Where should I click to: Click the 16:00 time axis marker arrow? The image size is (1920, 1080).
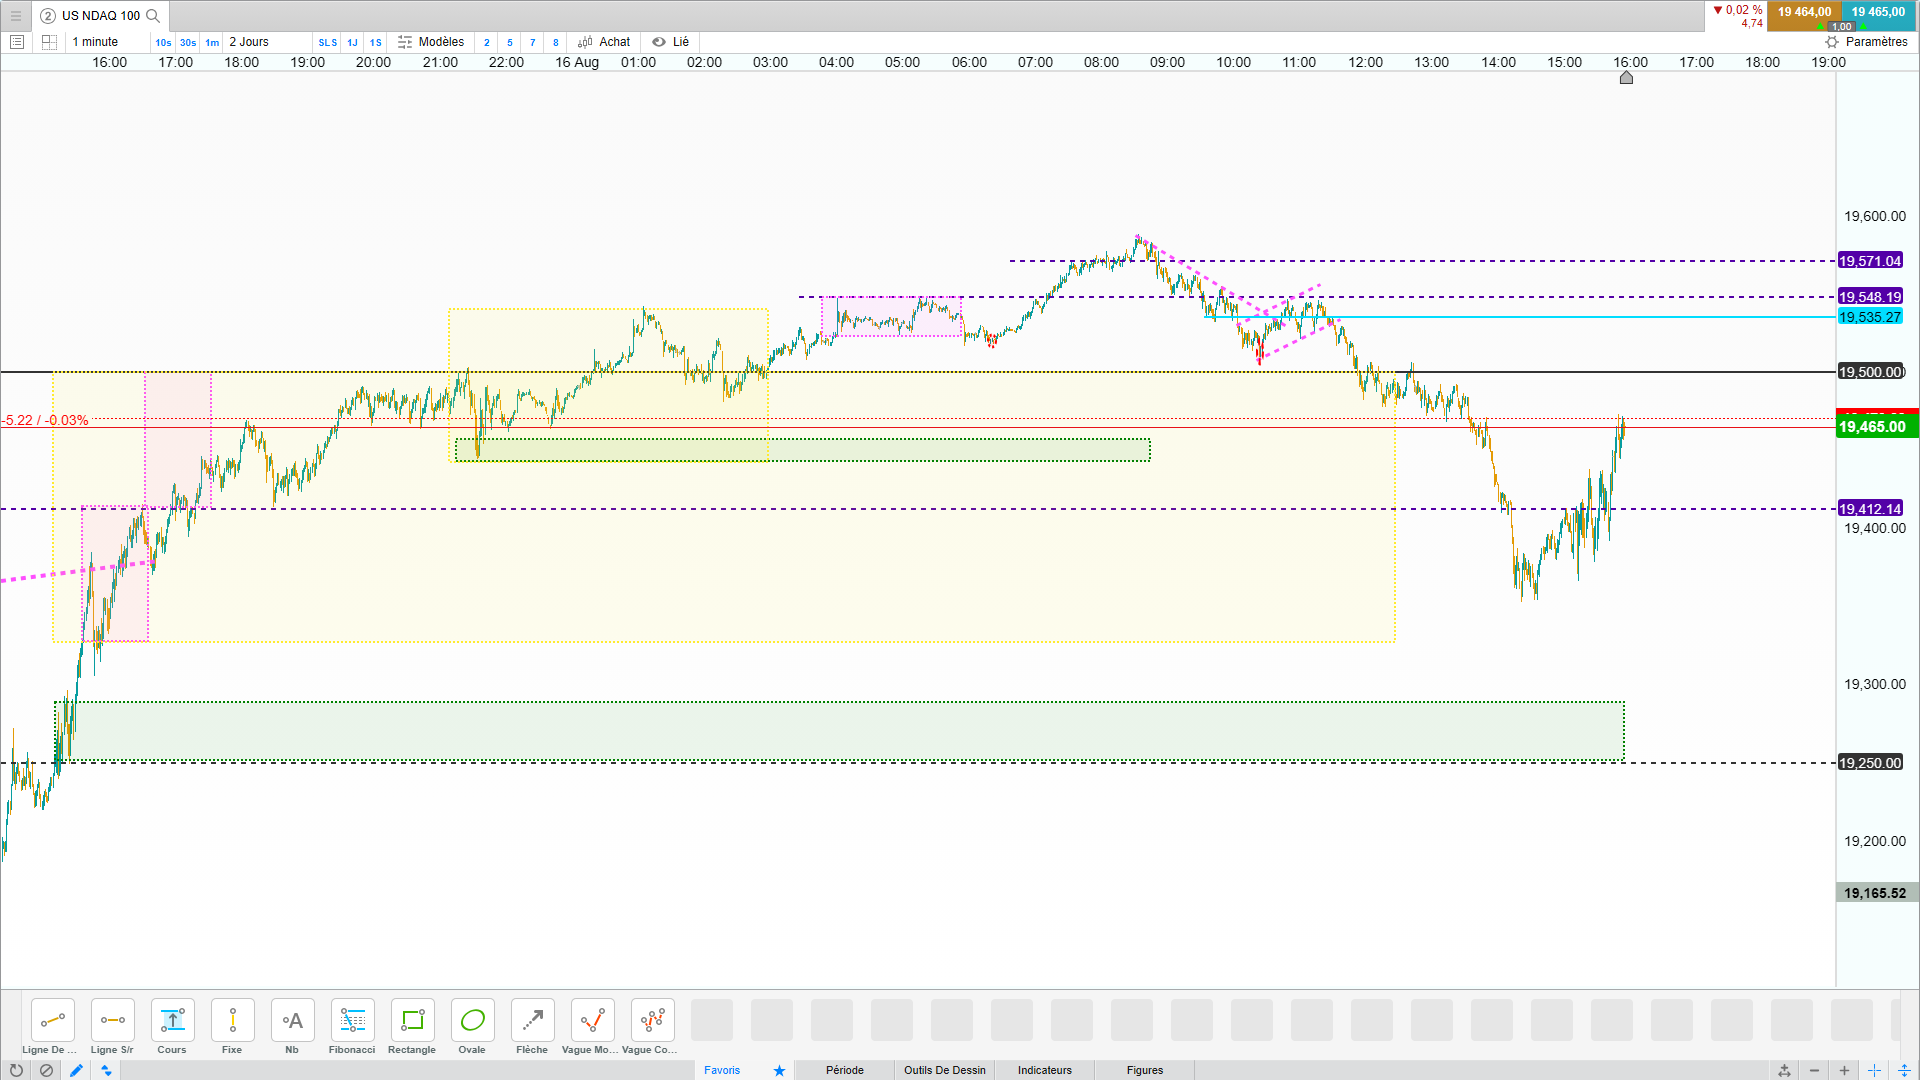[x=1626, y=78]
